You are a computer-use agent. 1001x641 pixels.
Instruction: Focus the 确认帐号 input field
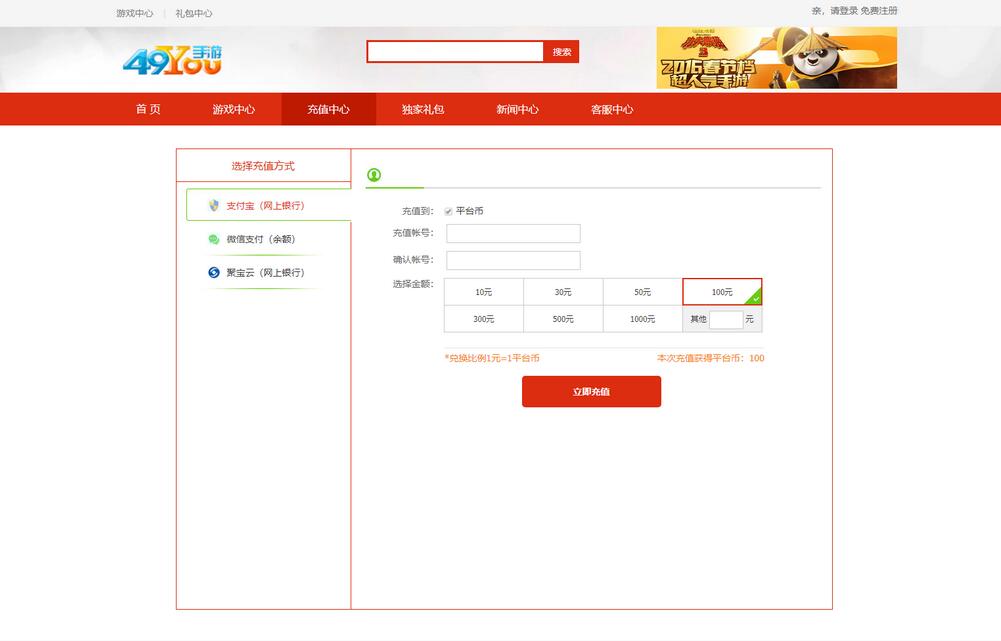tap(513, 260)
